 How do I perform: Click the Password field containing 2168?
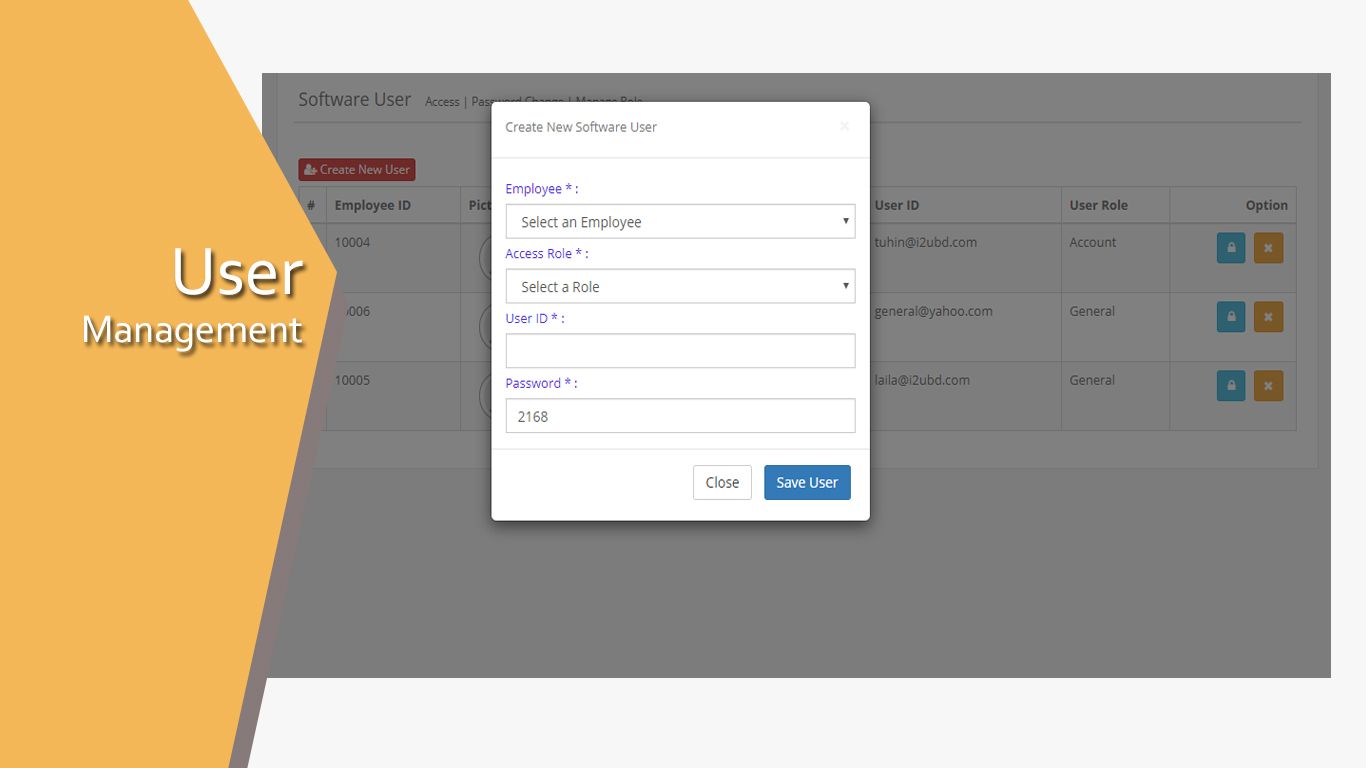(680, 416)
